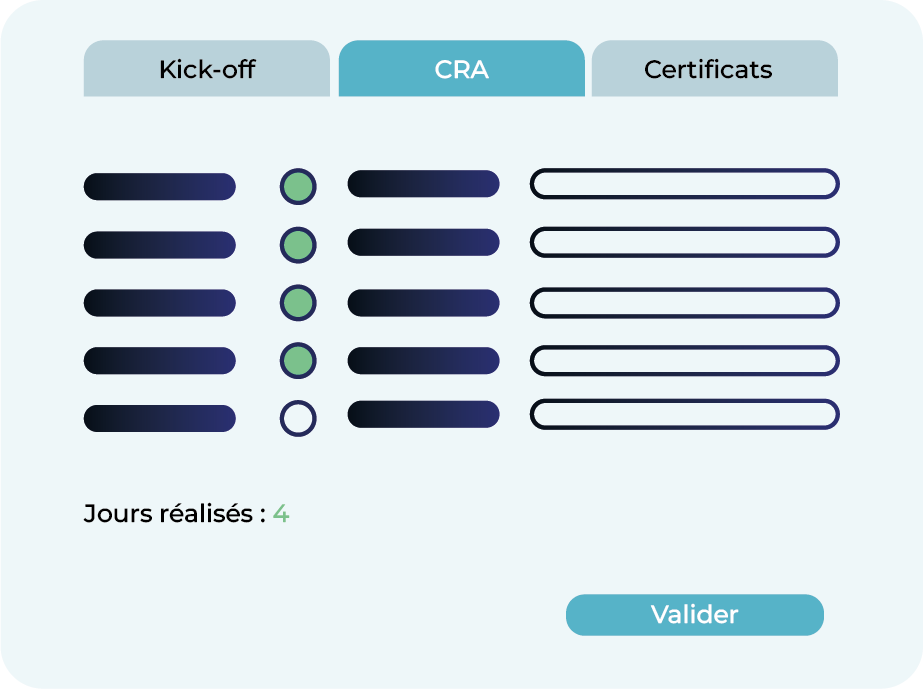Toggle the third row green circle
The height and width of the screenshot is (689, 923).
(x=298, y=302)
